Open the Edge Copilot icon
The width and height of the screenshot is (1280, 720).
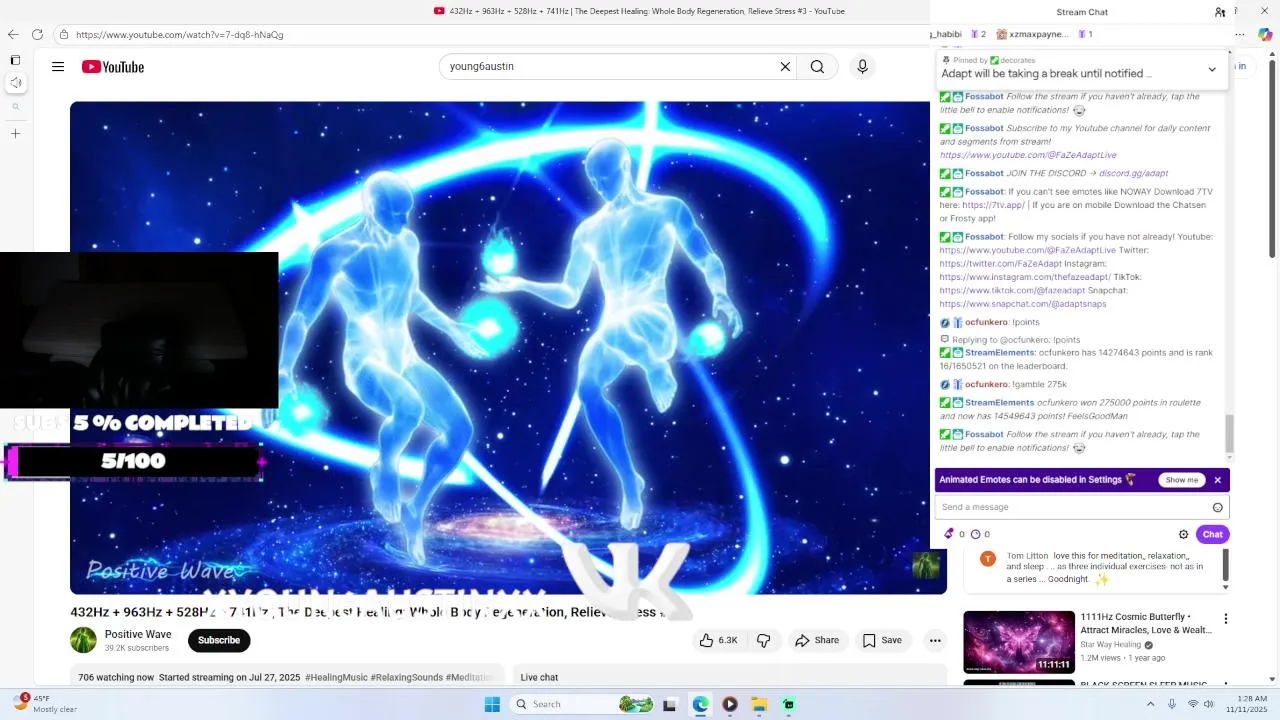(1265, 34)
